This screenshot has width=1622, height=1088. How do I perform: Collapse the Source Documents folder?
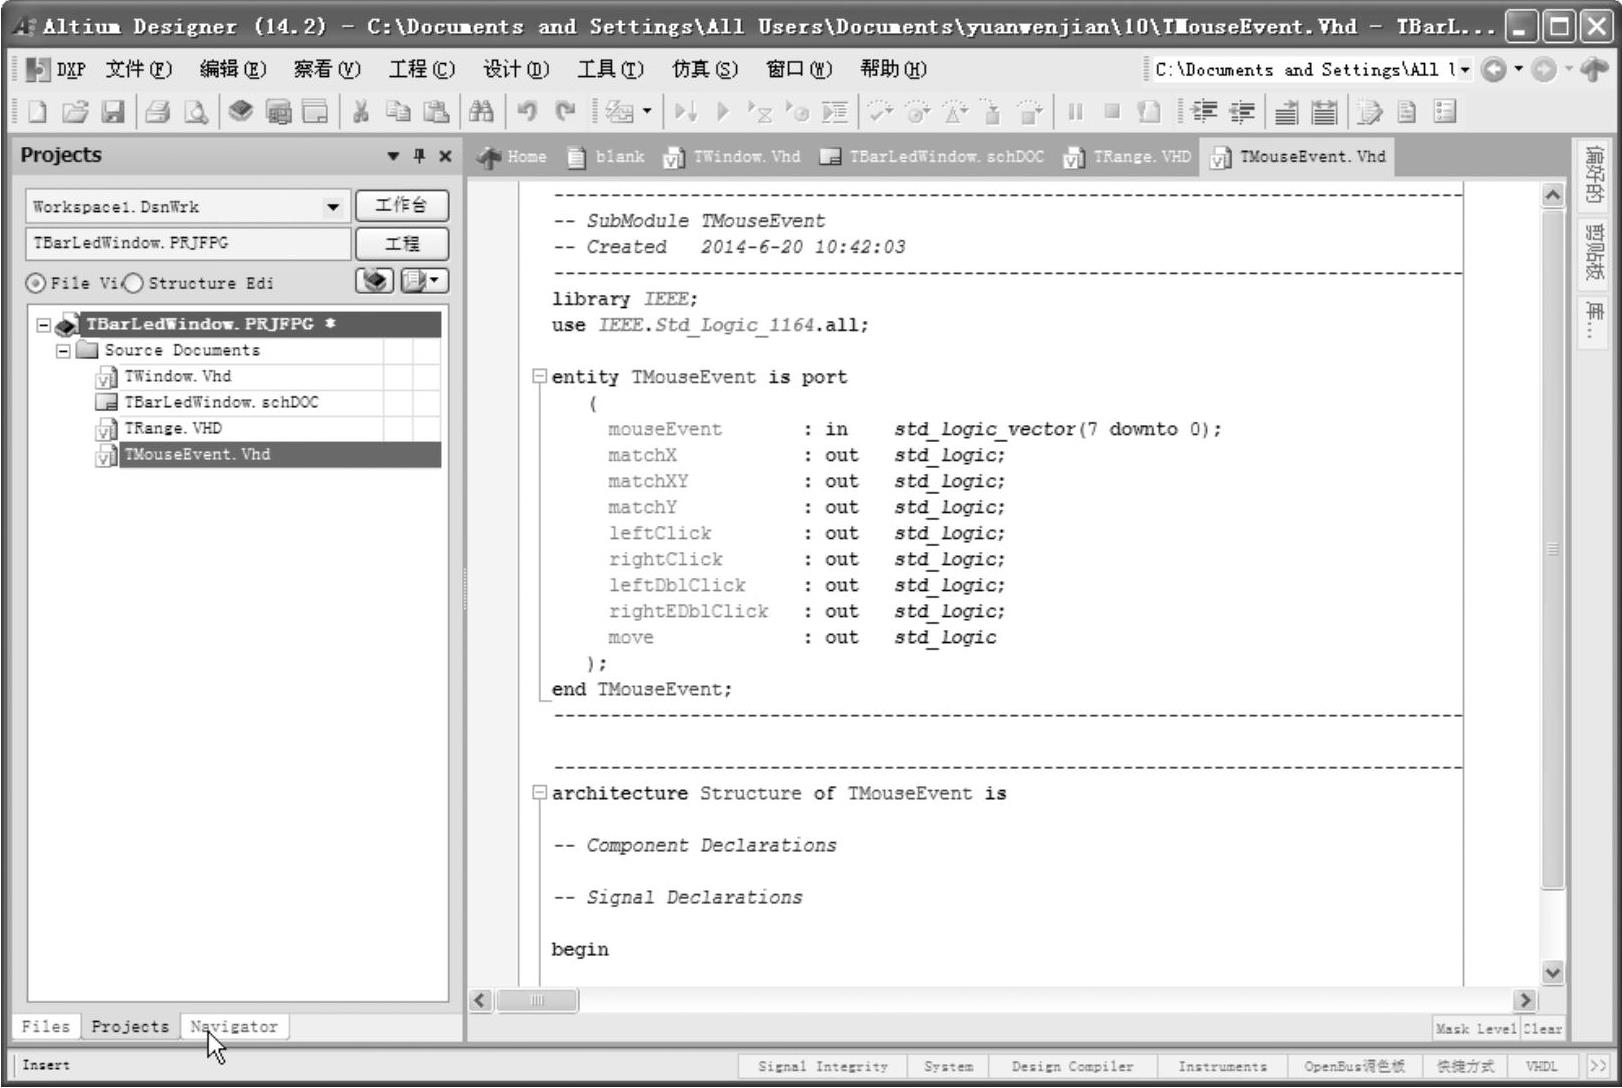point(63,351)
